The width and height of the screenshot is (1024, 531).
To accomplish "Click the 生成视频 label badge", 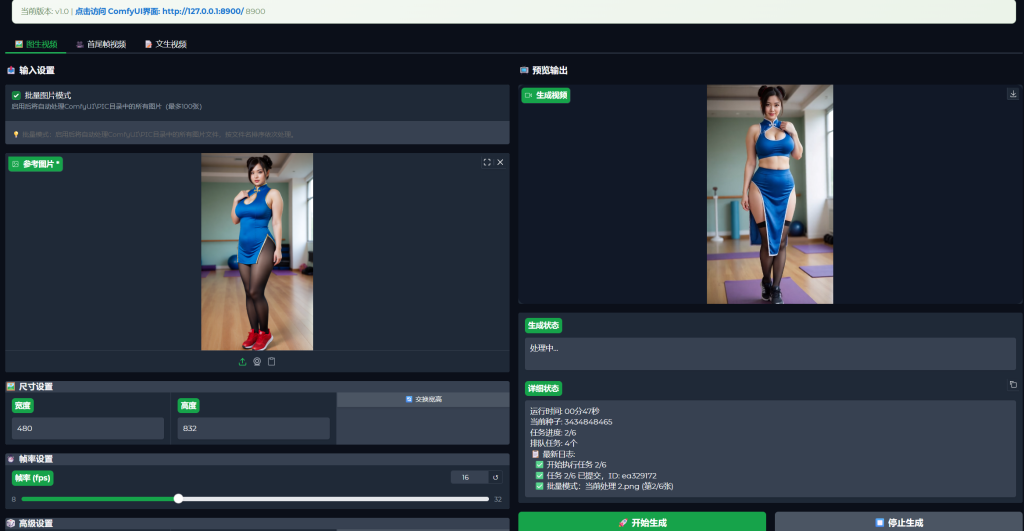I will point(546,95).
